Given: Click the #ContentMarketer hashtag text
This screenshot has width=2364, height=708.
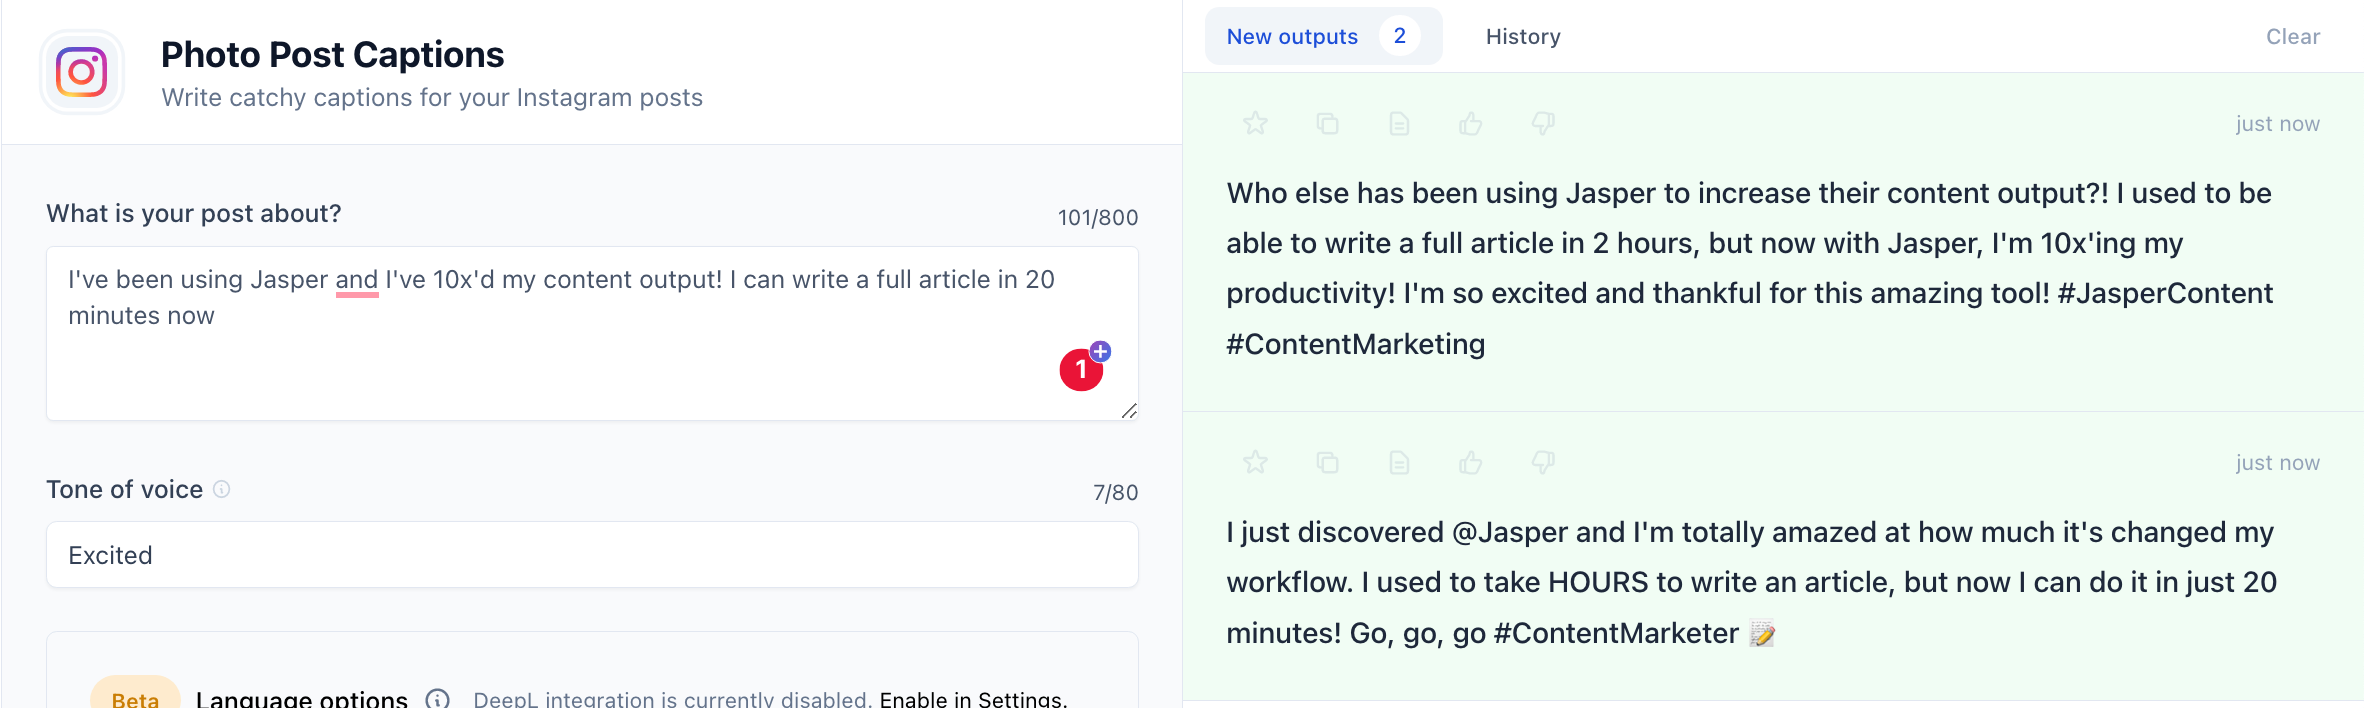Looking at the screenshot, I should 1616,633.
